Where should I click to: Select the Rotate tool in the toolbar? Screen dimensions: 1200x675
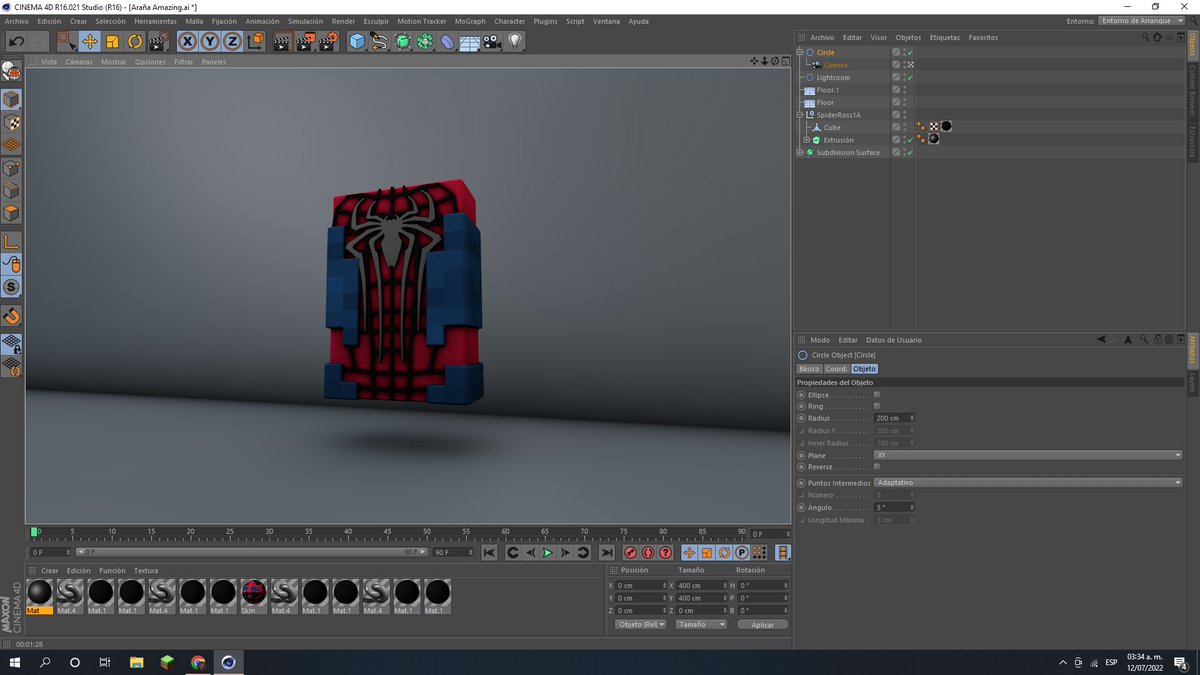(135, 41)
